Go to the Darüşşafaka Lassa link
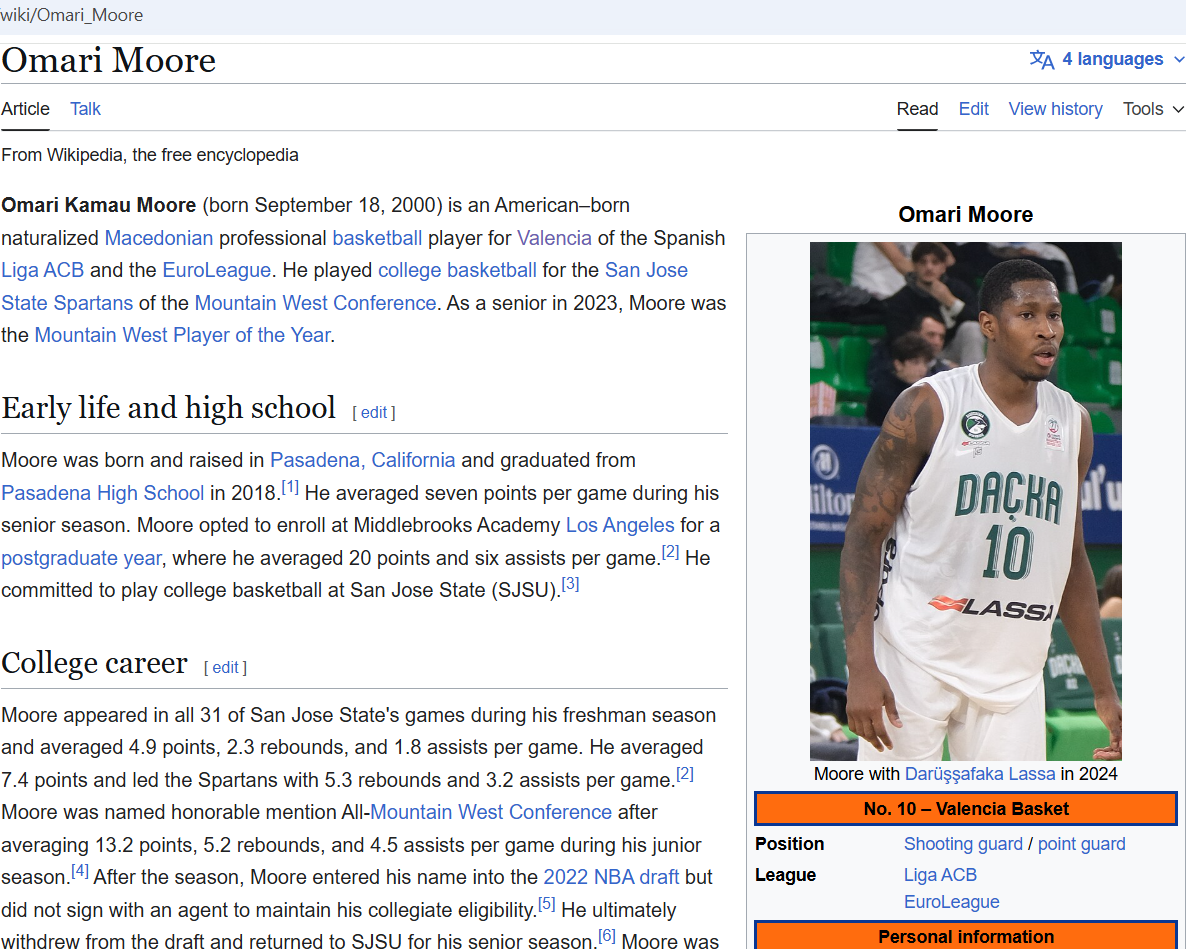This screenshot has height=949, width=1186. (979, 774)
